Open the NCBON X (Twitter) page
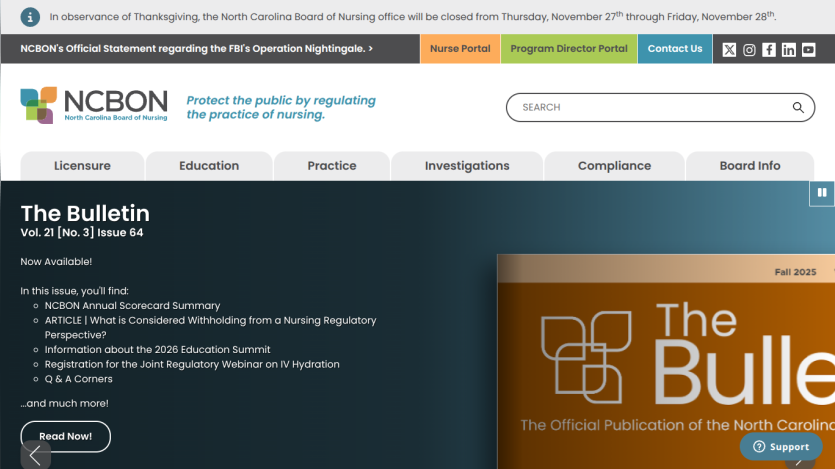Image resolution: width=835 pixels, height=469 pixels. (x=729, y=50)
